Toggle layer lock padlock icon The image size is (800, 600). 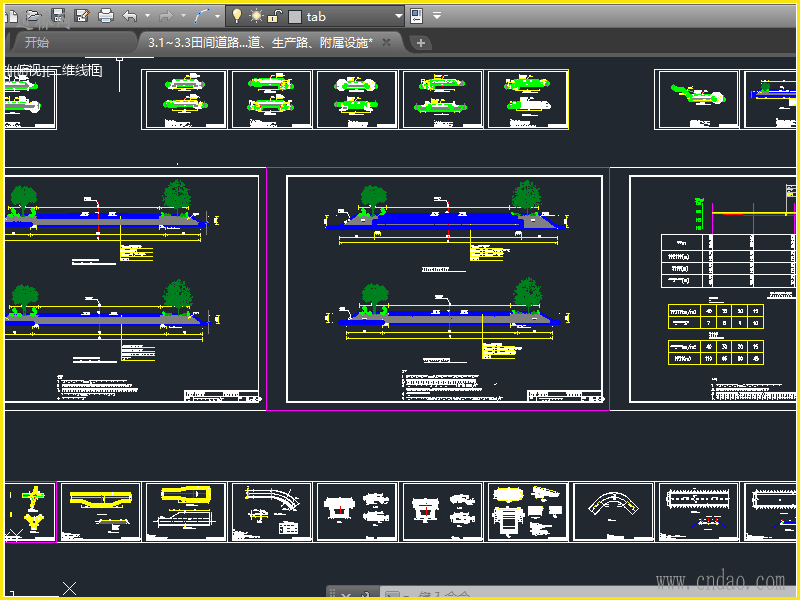275,16
